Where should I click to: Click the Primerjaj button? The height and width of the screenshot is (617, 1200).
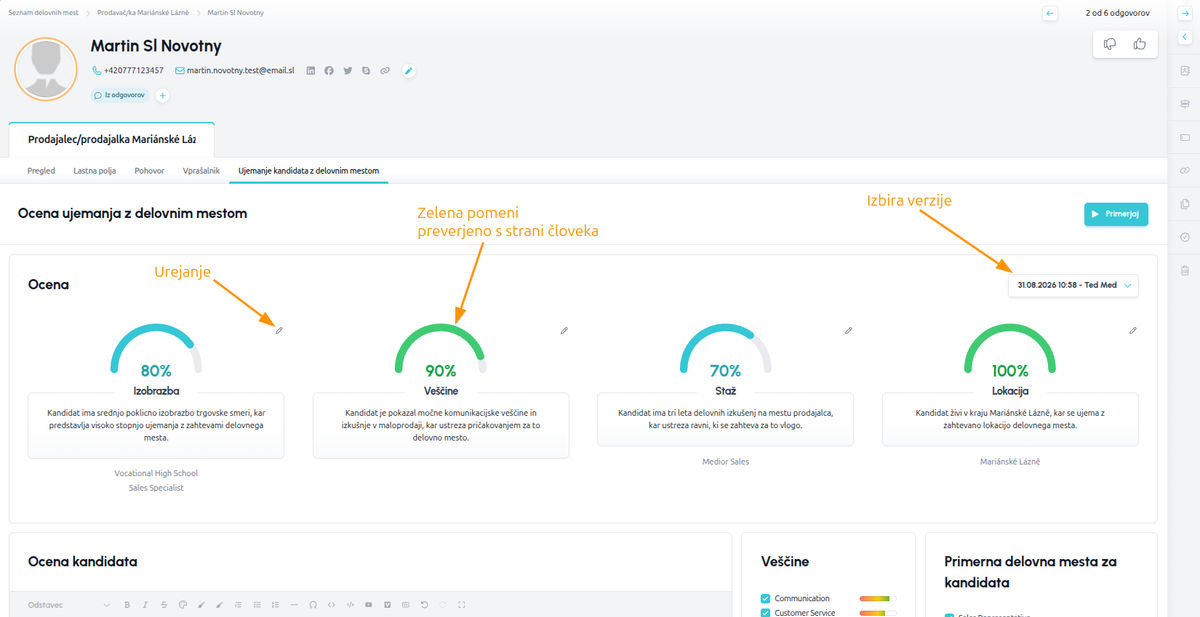pos(1116,214)
